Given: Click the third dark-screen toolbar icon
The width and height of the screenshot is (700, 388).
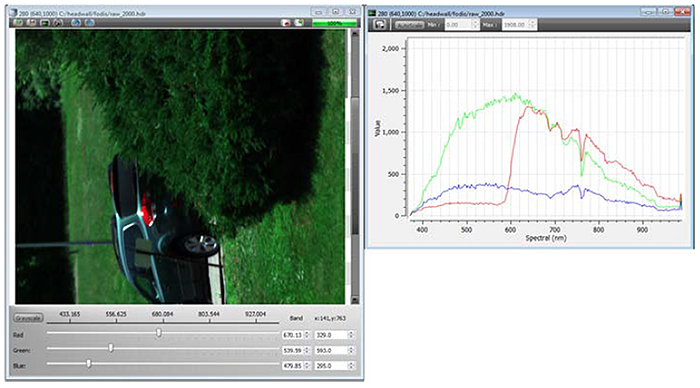Looking at the screenshot, I should point(45,23).
